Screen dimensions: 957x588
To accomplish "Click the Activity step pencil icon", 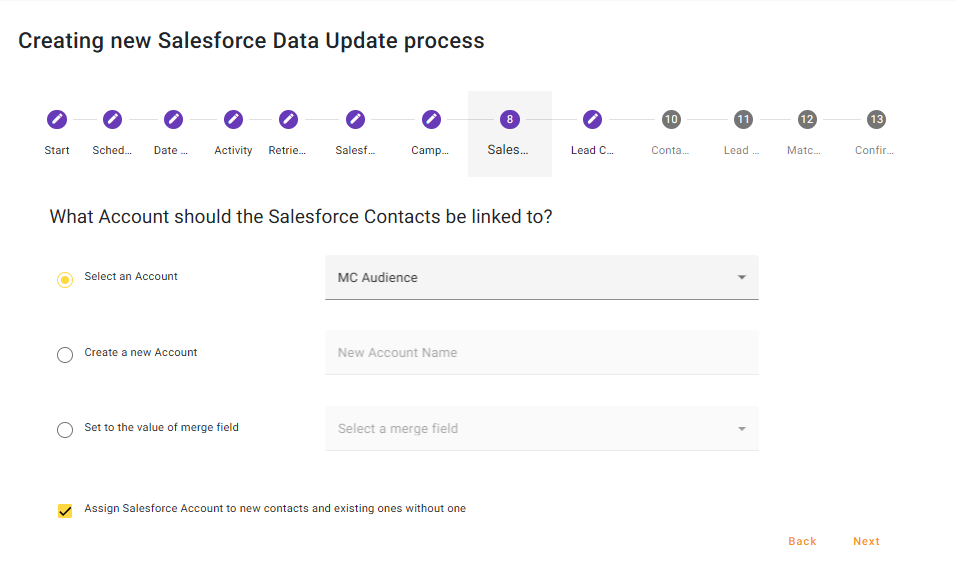I will (233, 120).
